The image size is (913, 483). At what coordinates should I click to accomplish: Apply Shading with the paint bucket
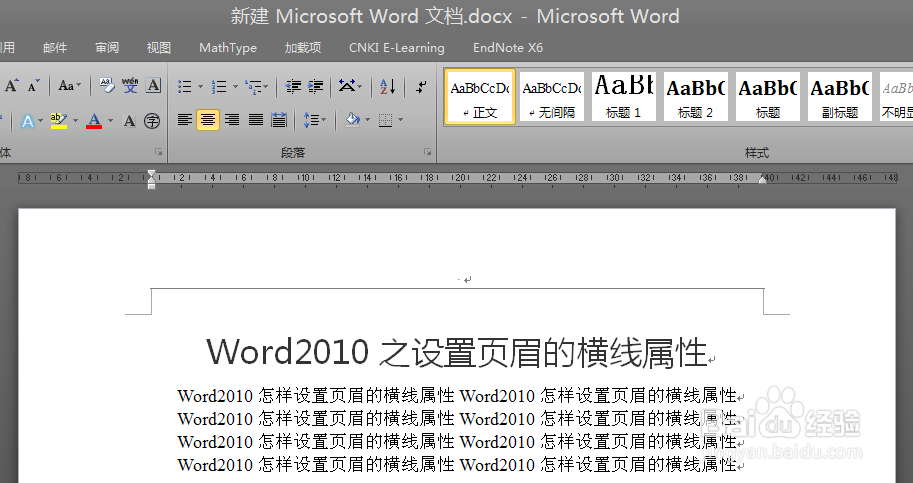(352, 120)
